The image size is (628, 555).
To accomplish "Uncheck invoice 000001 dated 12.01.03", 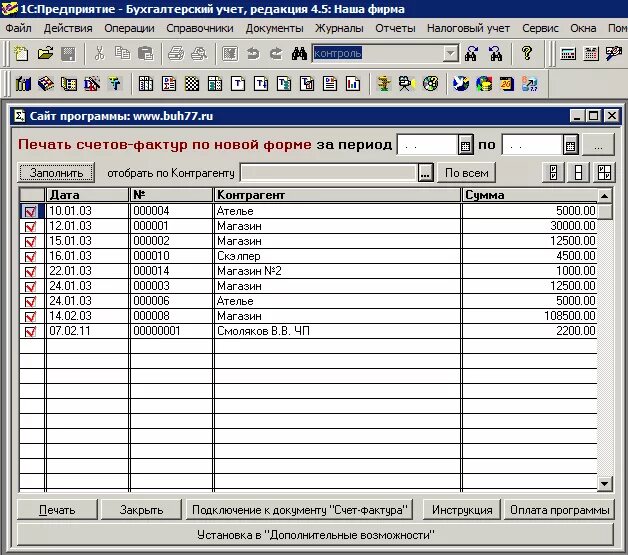I will (x=30, y=227).
